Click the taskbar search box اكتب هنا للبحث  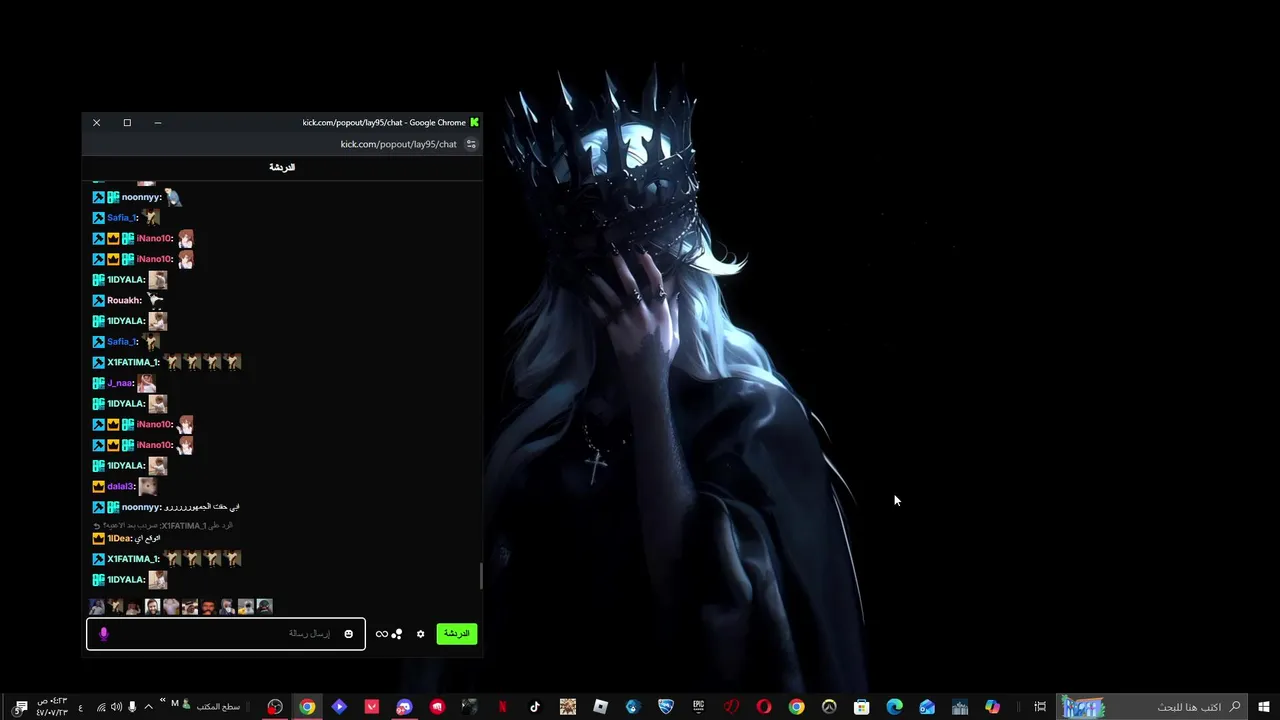click(1153, 707)
